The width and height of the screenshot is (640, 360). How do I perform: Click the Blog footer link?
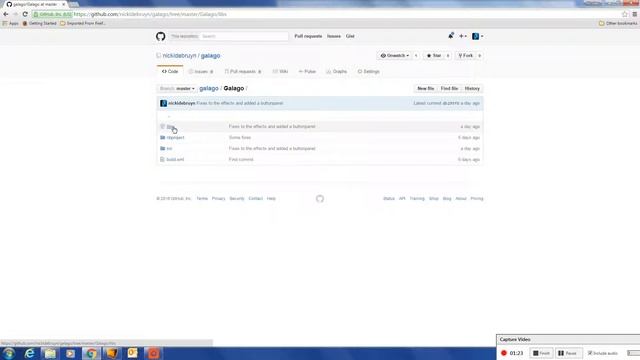[x=447, y=199]
